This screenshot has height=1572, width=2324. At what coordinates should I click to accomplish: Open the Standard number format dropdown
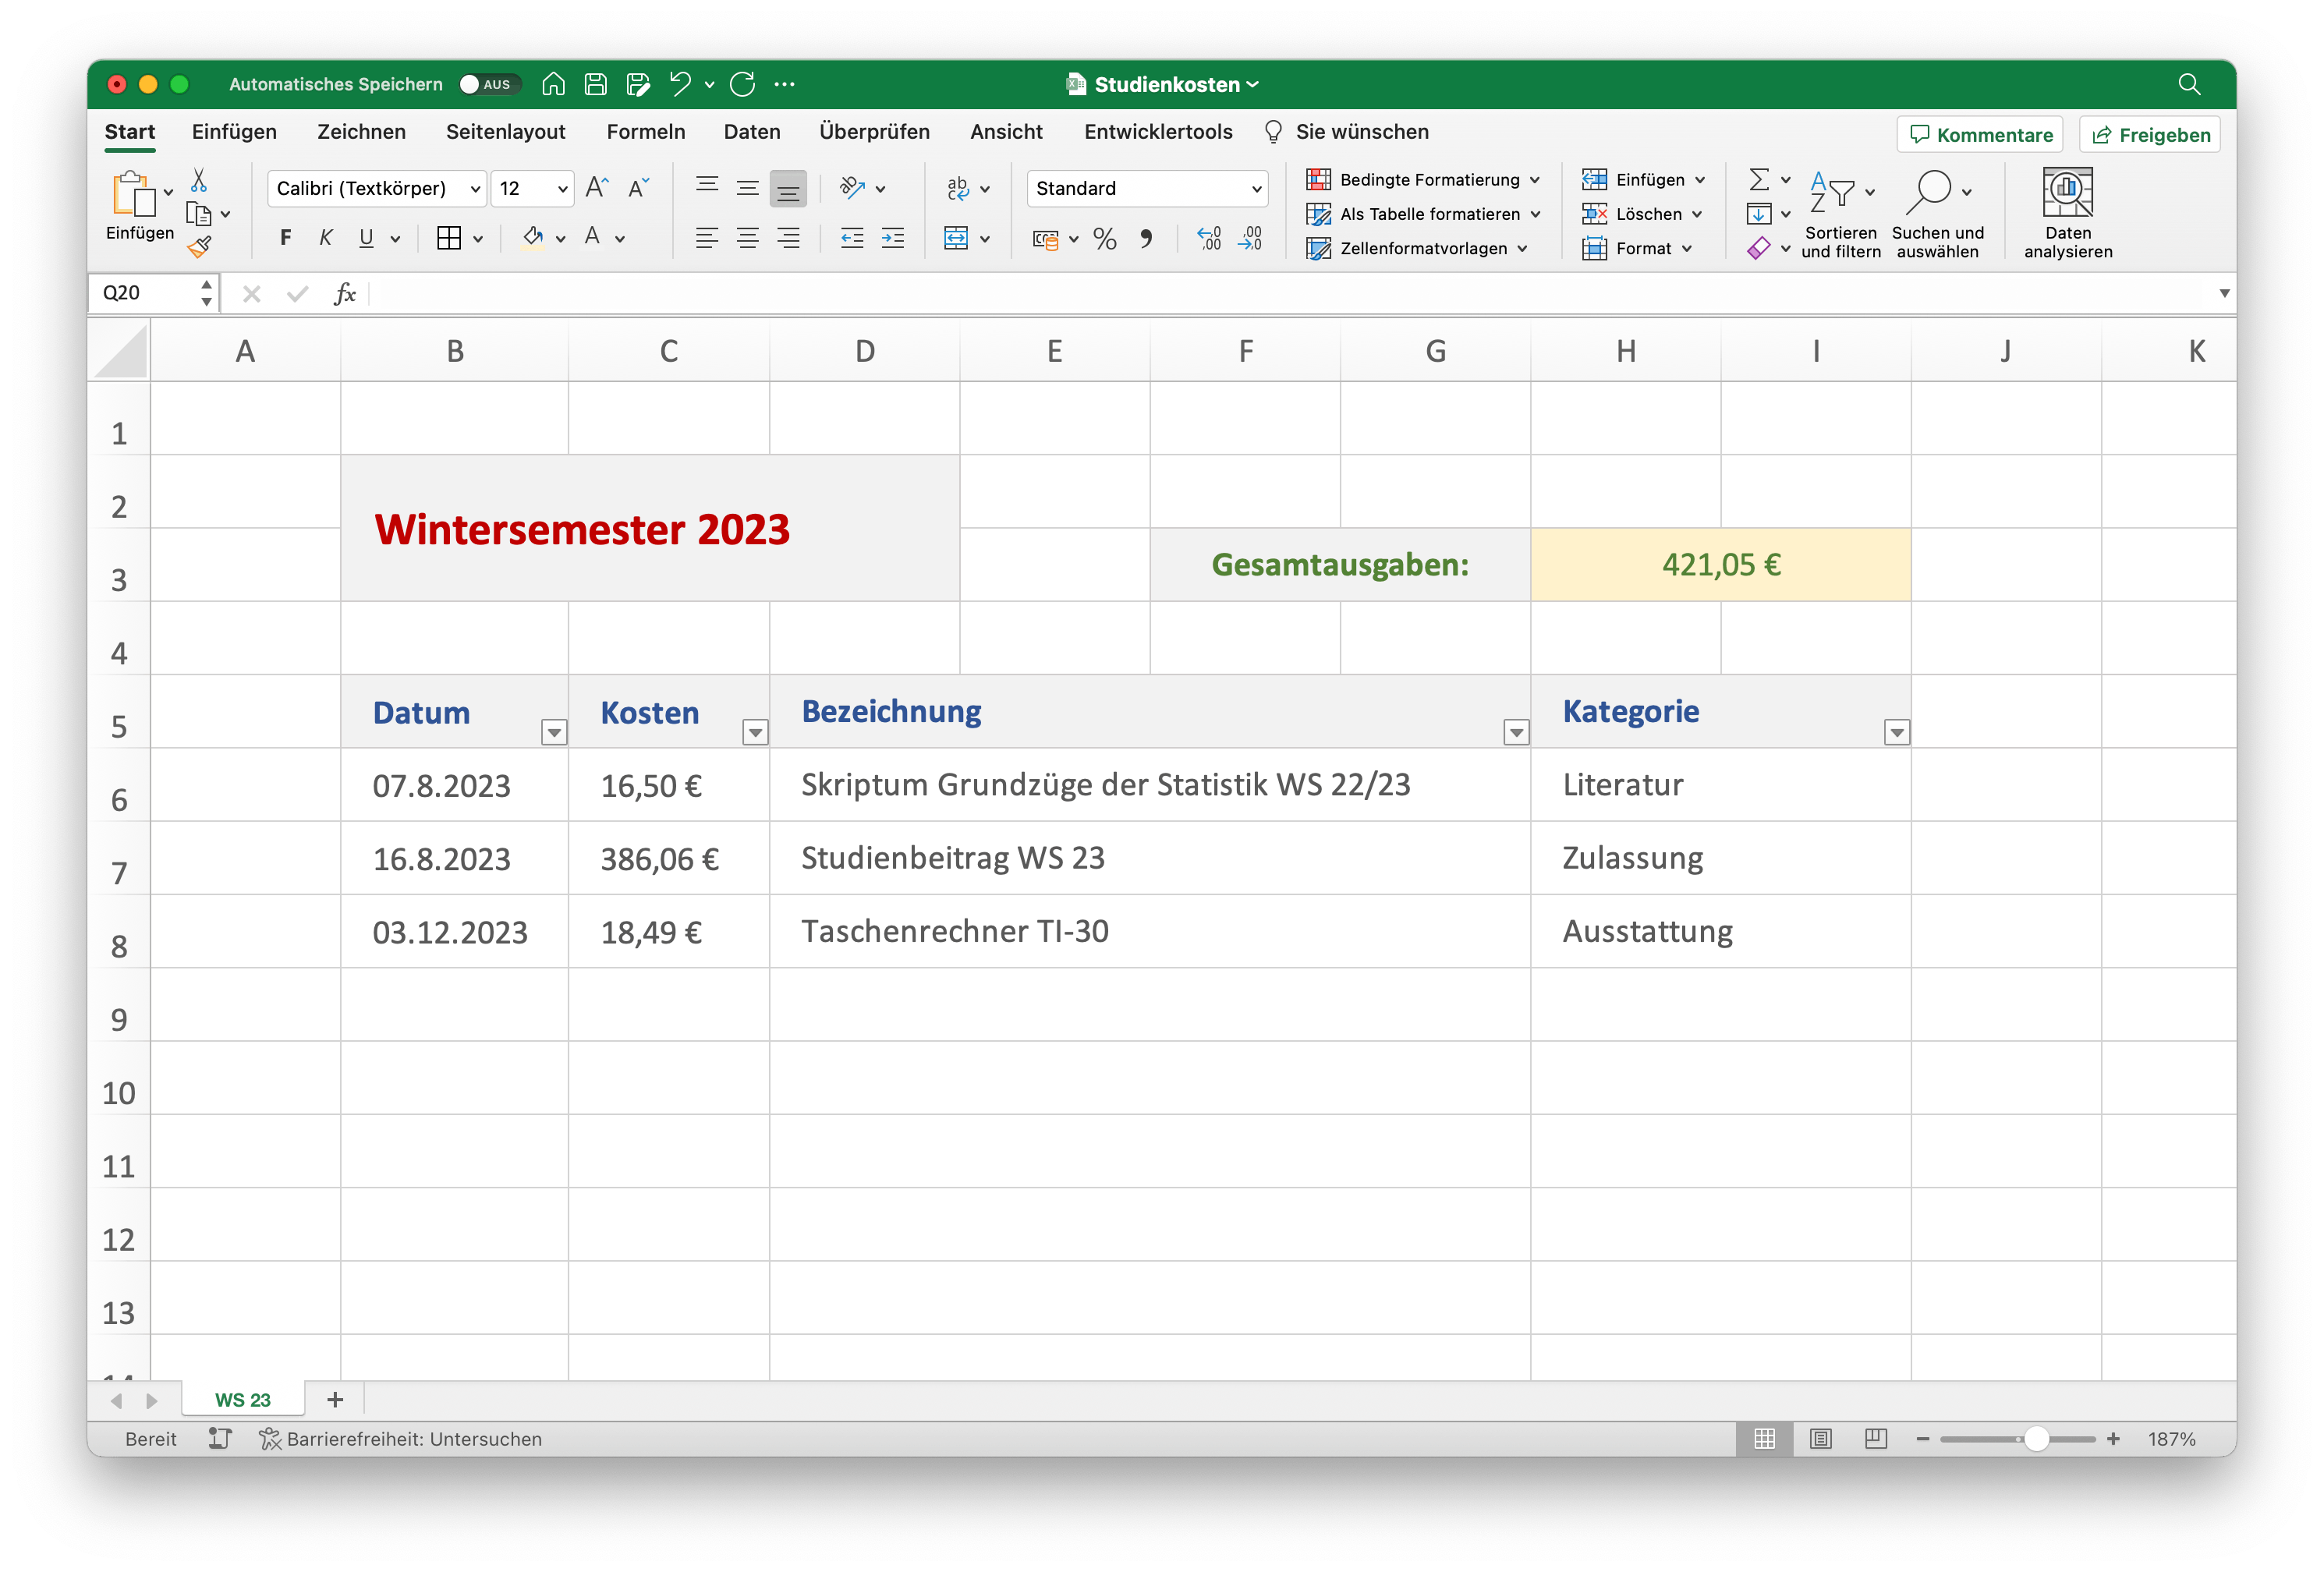(x=1146, y=189)
